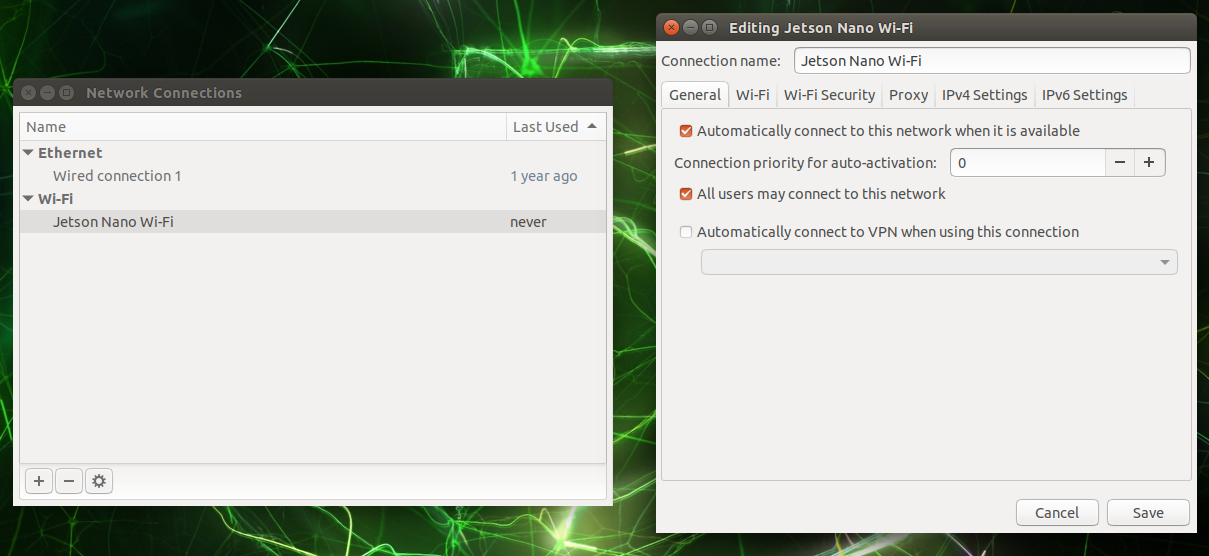Increase connection priority with plus stepper

[1150, 162]
